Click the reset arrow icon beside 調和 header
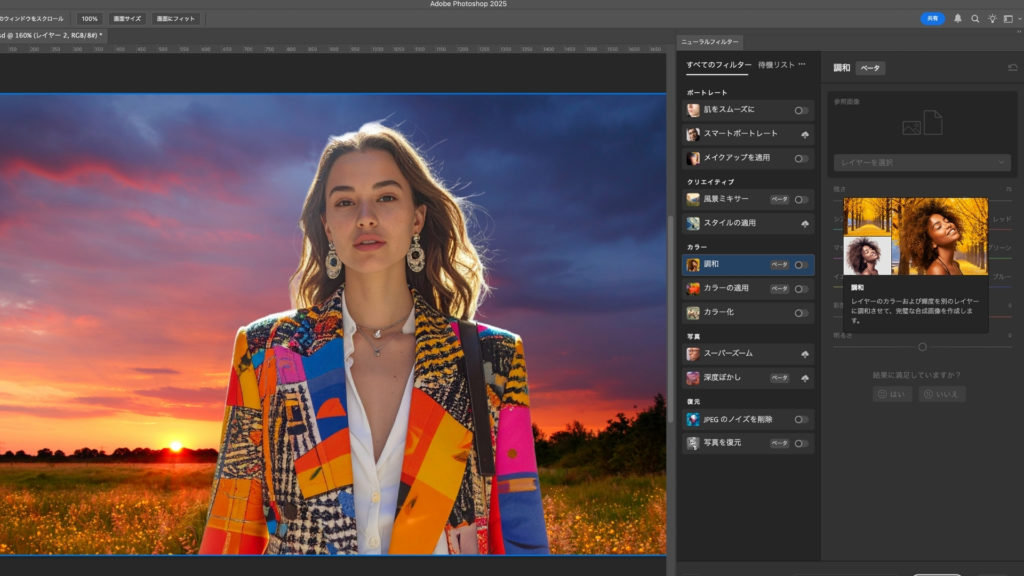The width and height of the screenshot is (1024, 576). click(x=1012, y=68)
